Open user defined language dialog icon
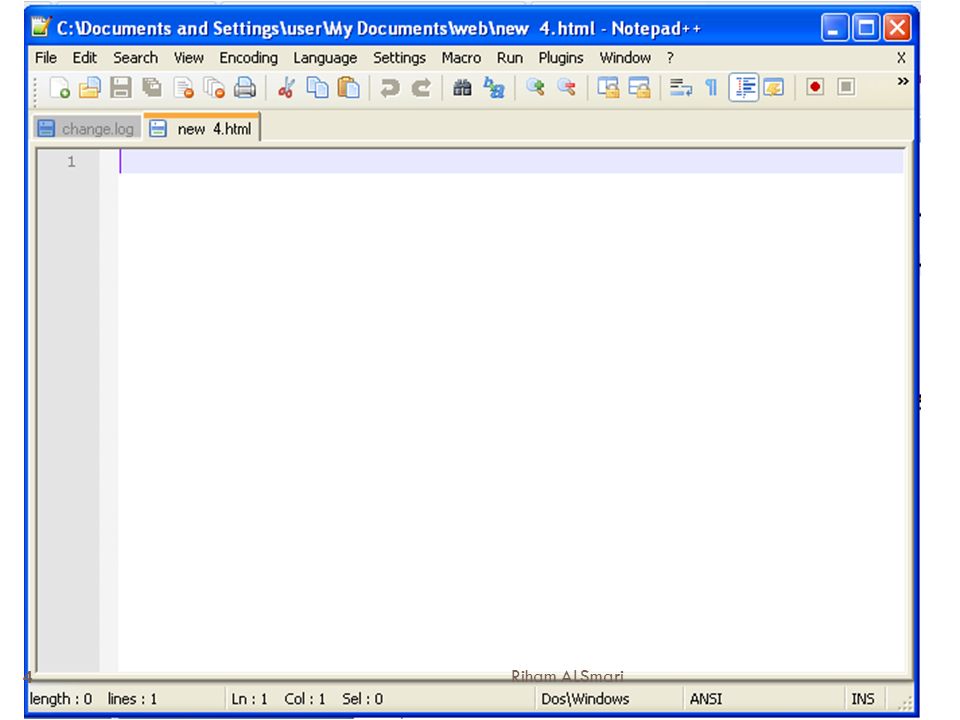This screenshot has height=720, width=960. point(774,88)
